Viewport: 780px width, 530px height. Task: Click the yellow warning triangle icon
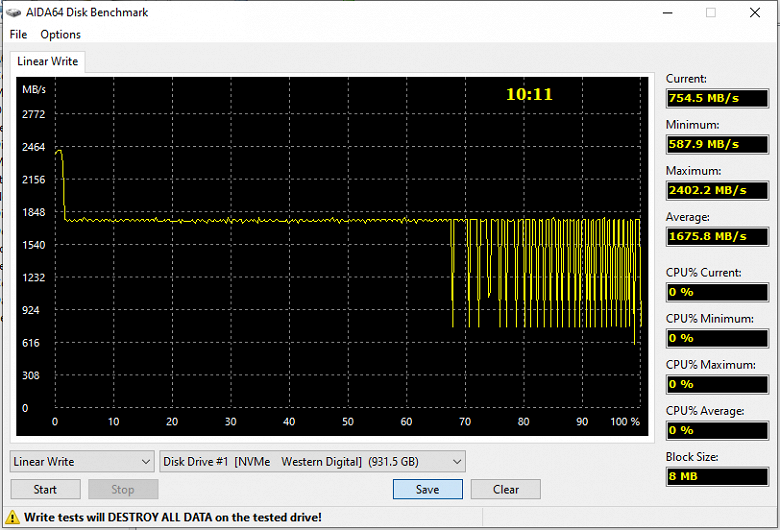12,517
